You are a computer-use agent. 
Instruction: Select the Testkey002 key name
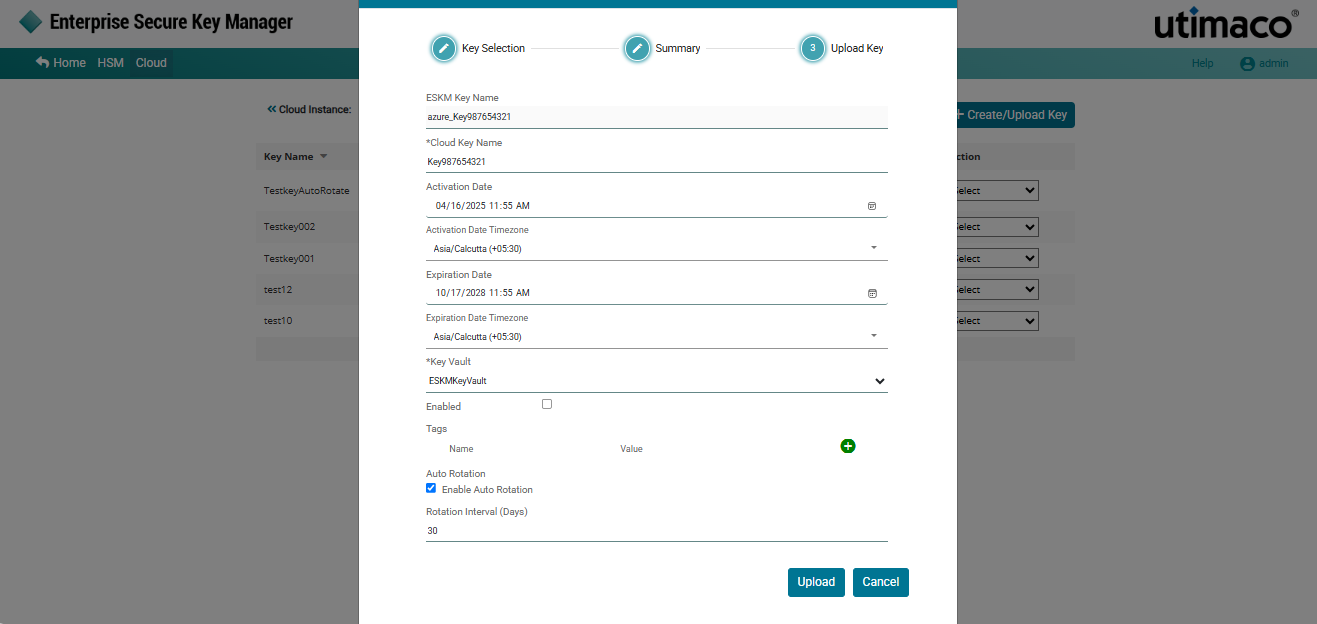290,227
